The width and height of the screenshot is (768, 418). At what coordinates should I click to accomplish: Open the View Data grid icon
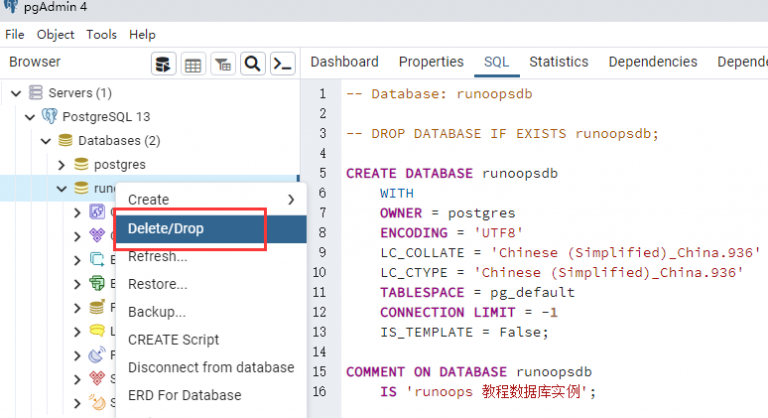click(x=193, y=64)
